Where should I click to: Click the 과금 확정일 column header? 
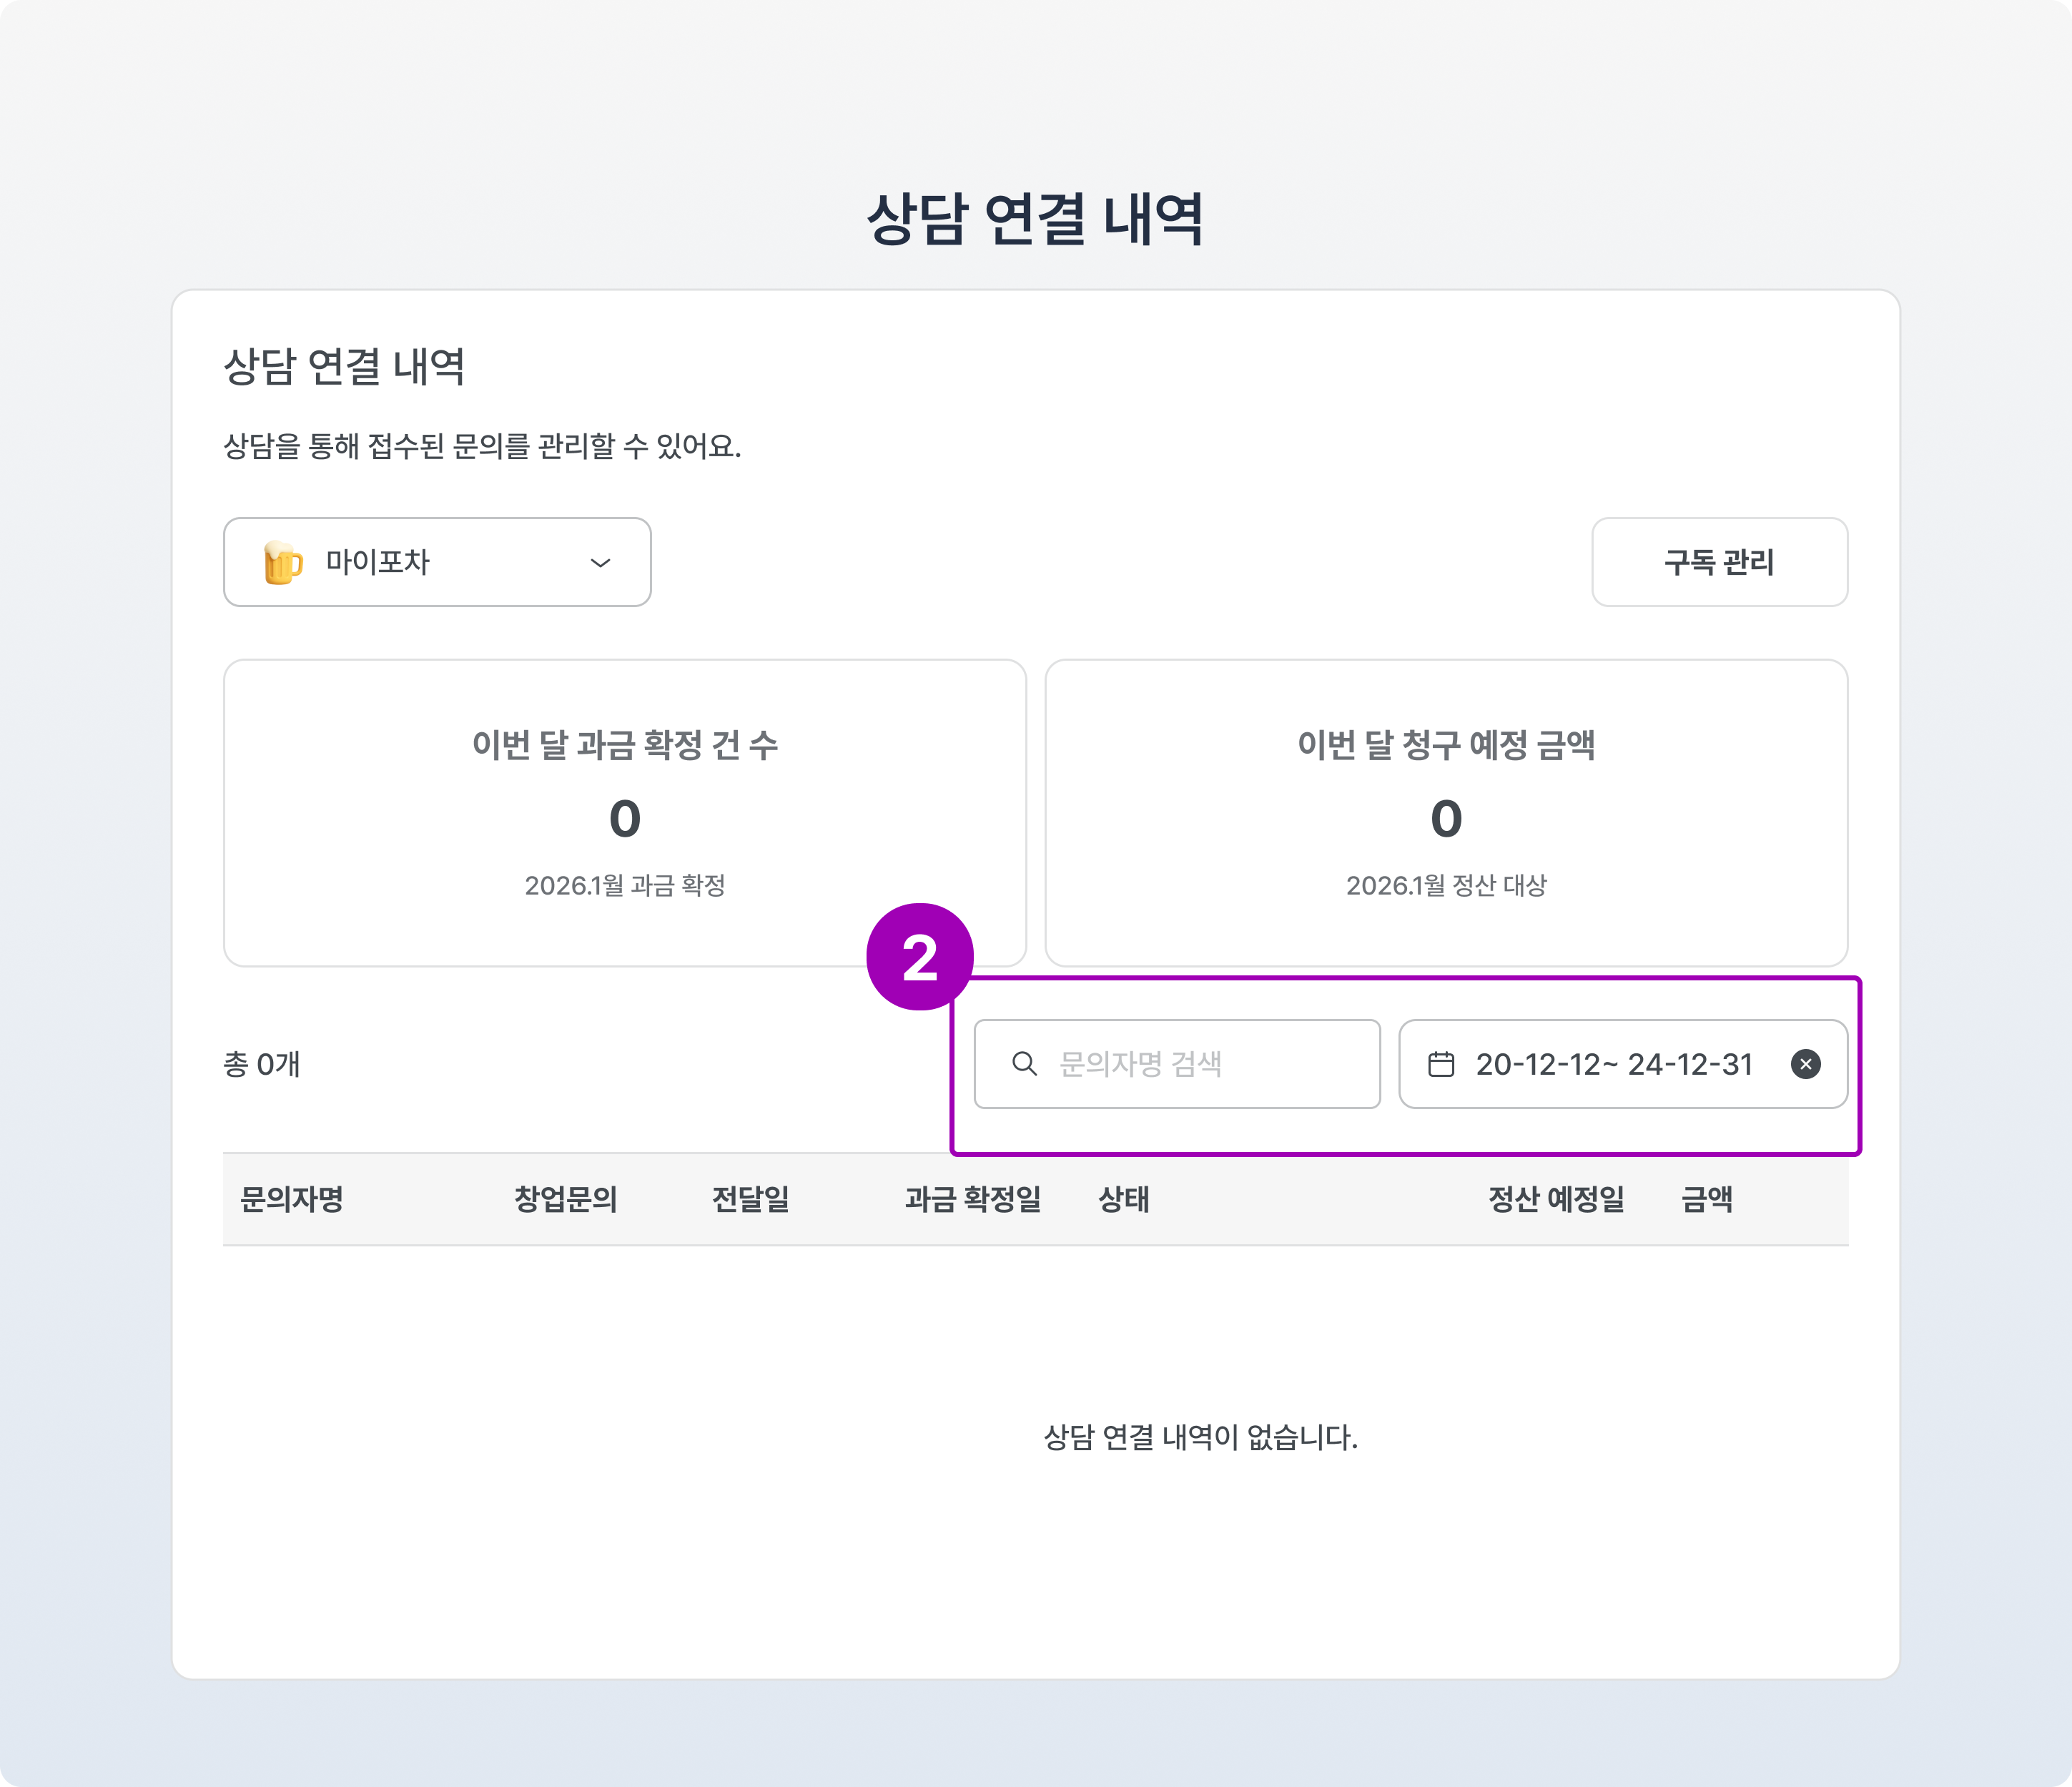(x=972, y=1199)
